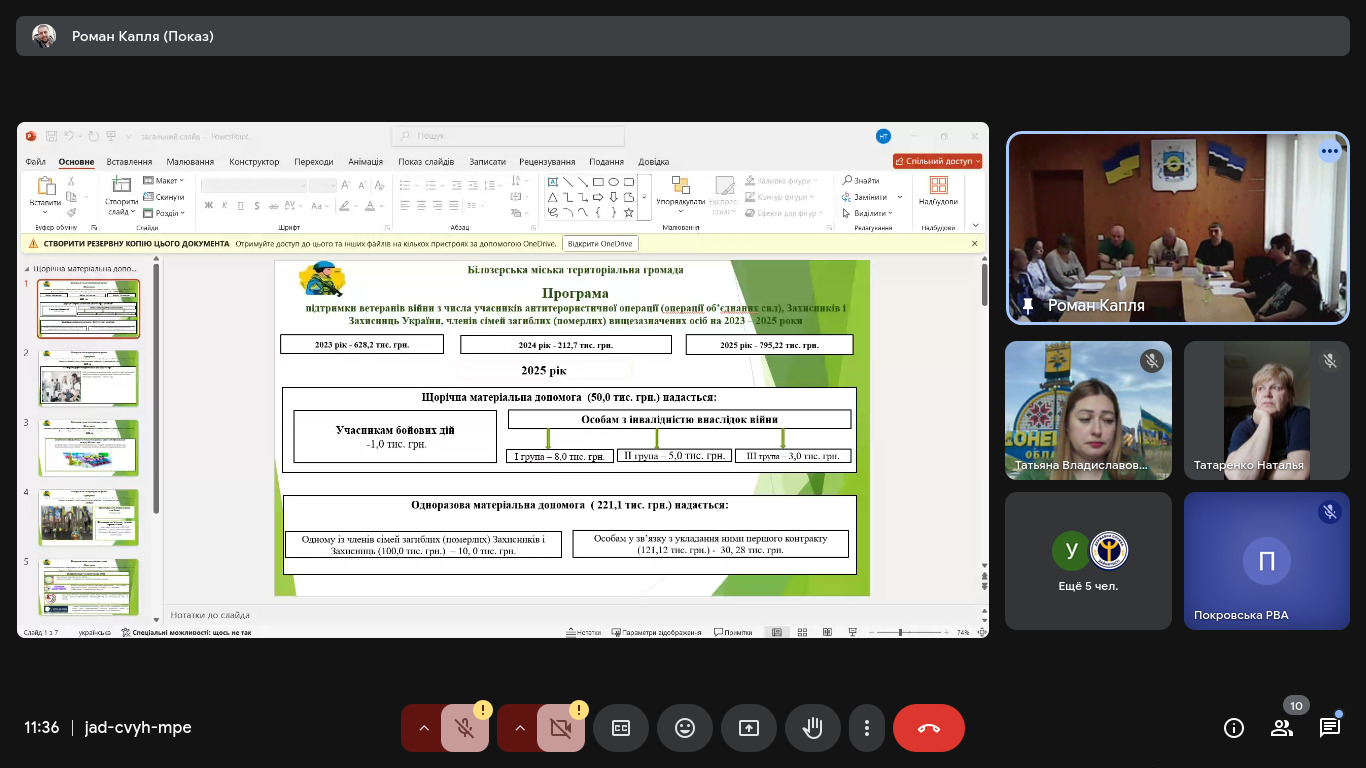Raise your hand in the meeting
Viewport: 1366px width, 768px height.
click(x=813, y=728)
